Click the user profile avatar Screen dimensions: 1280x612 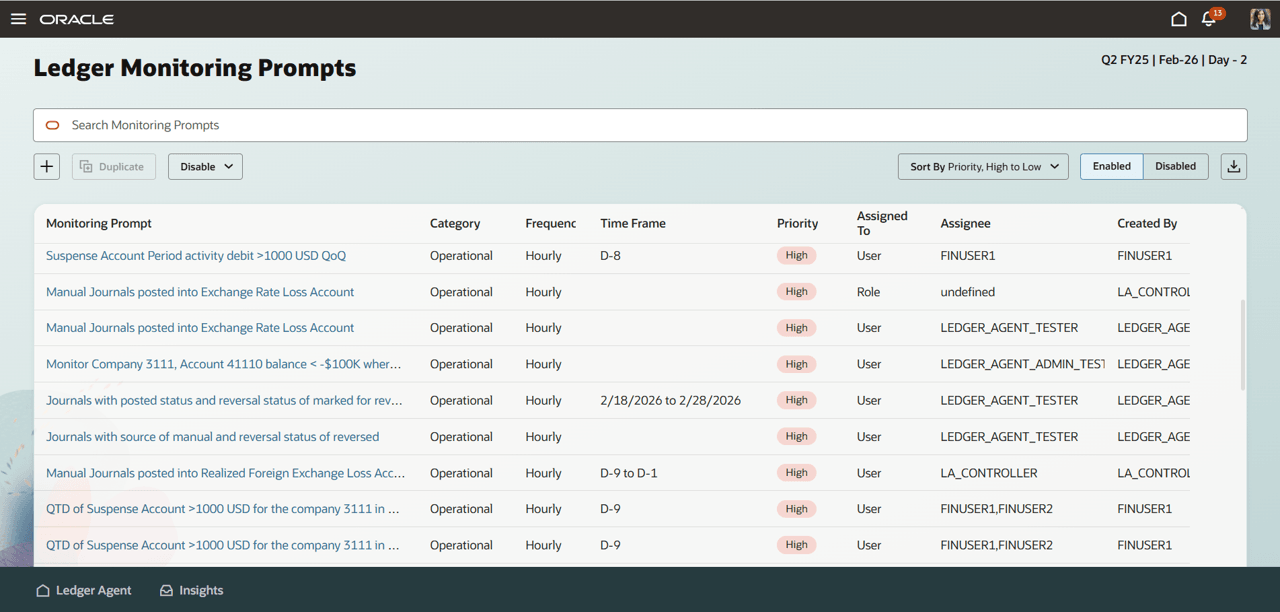pyautogui.click(x=1259, y=18)
